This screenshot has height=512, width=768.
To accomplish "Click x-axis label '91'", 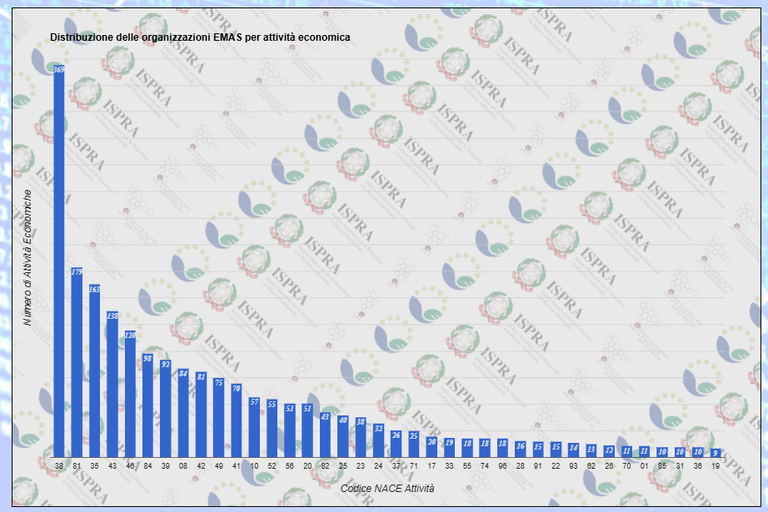I will click(x=538, y=466).
